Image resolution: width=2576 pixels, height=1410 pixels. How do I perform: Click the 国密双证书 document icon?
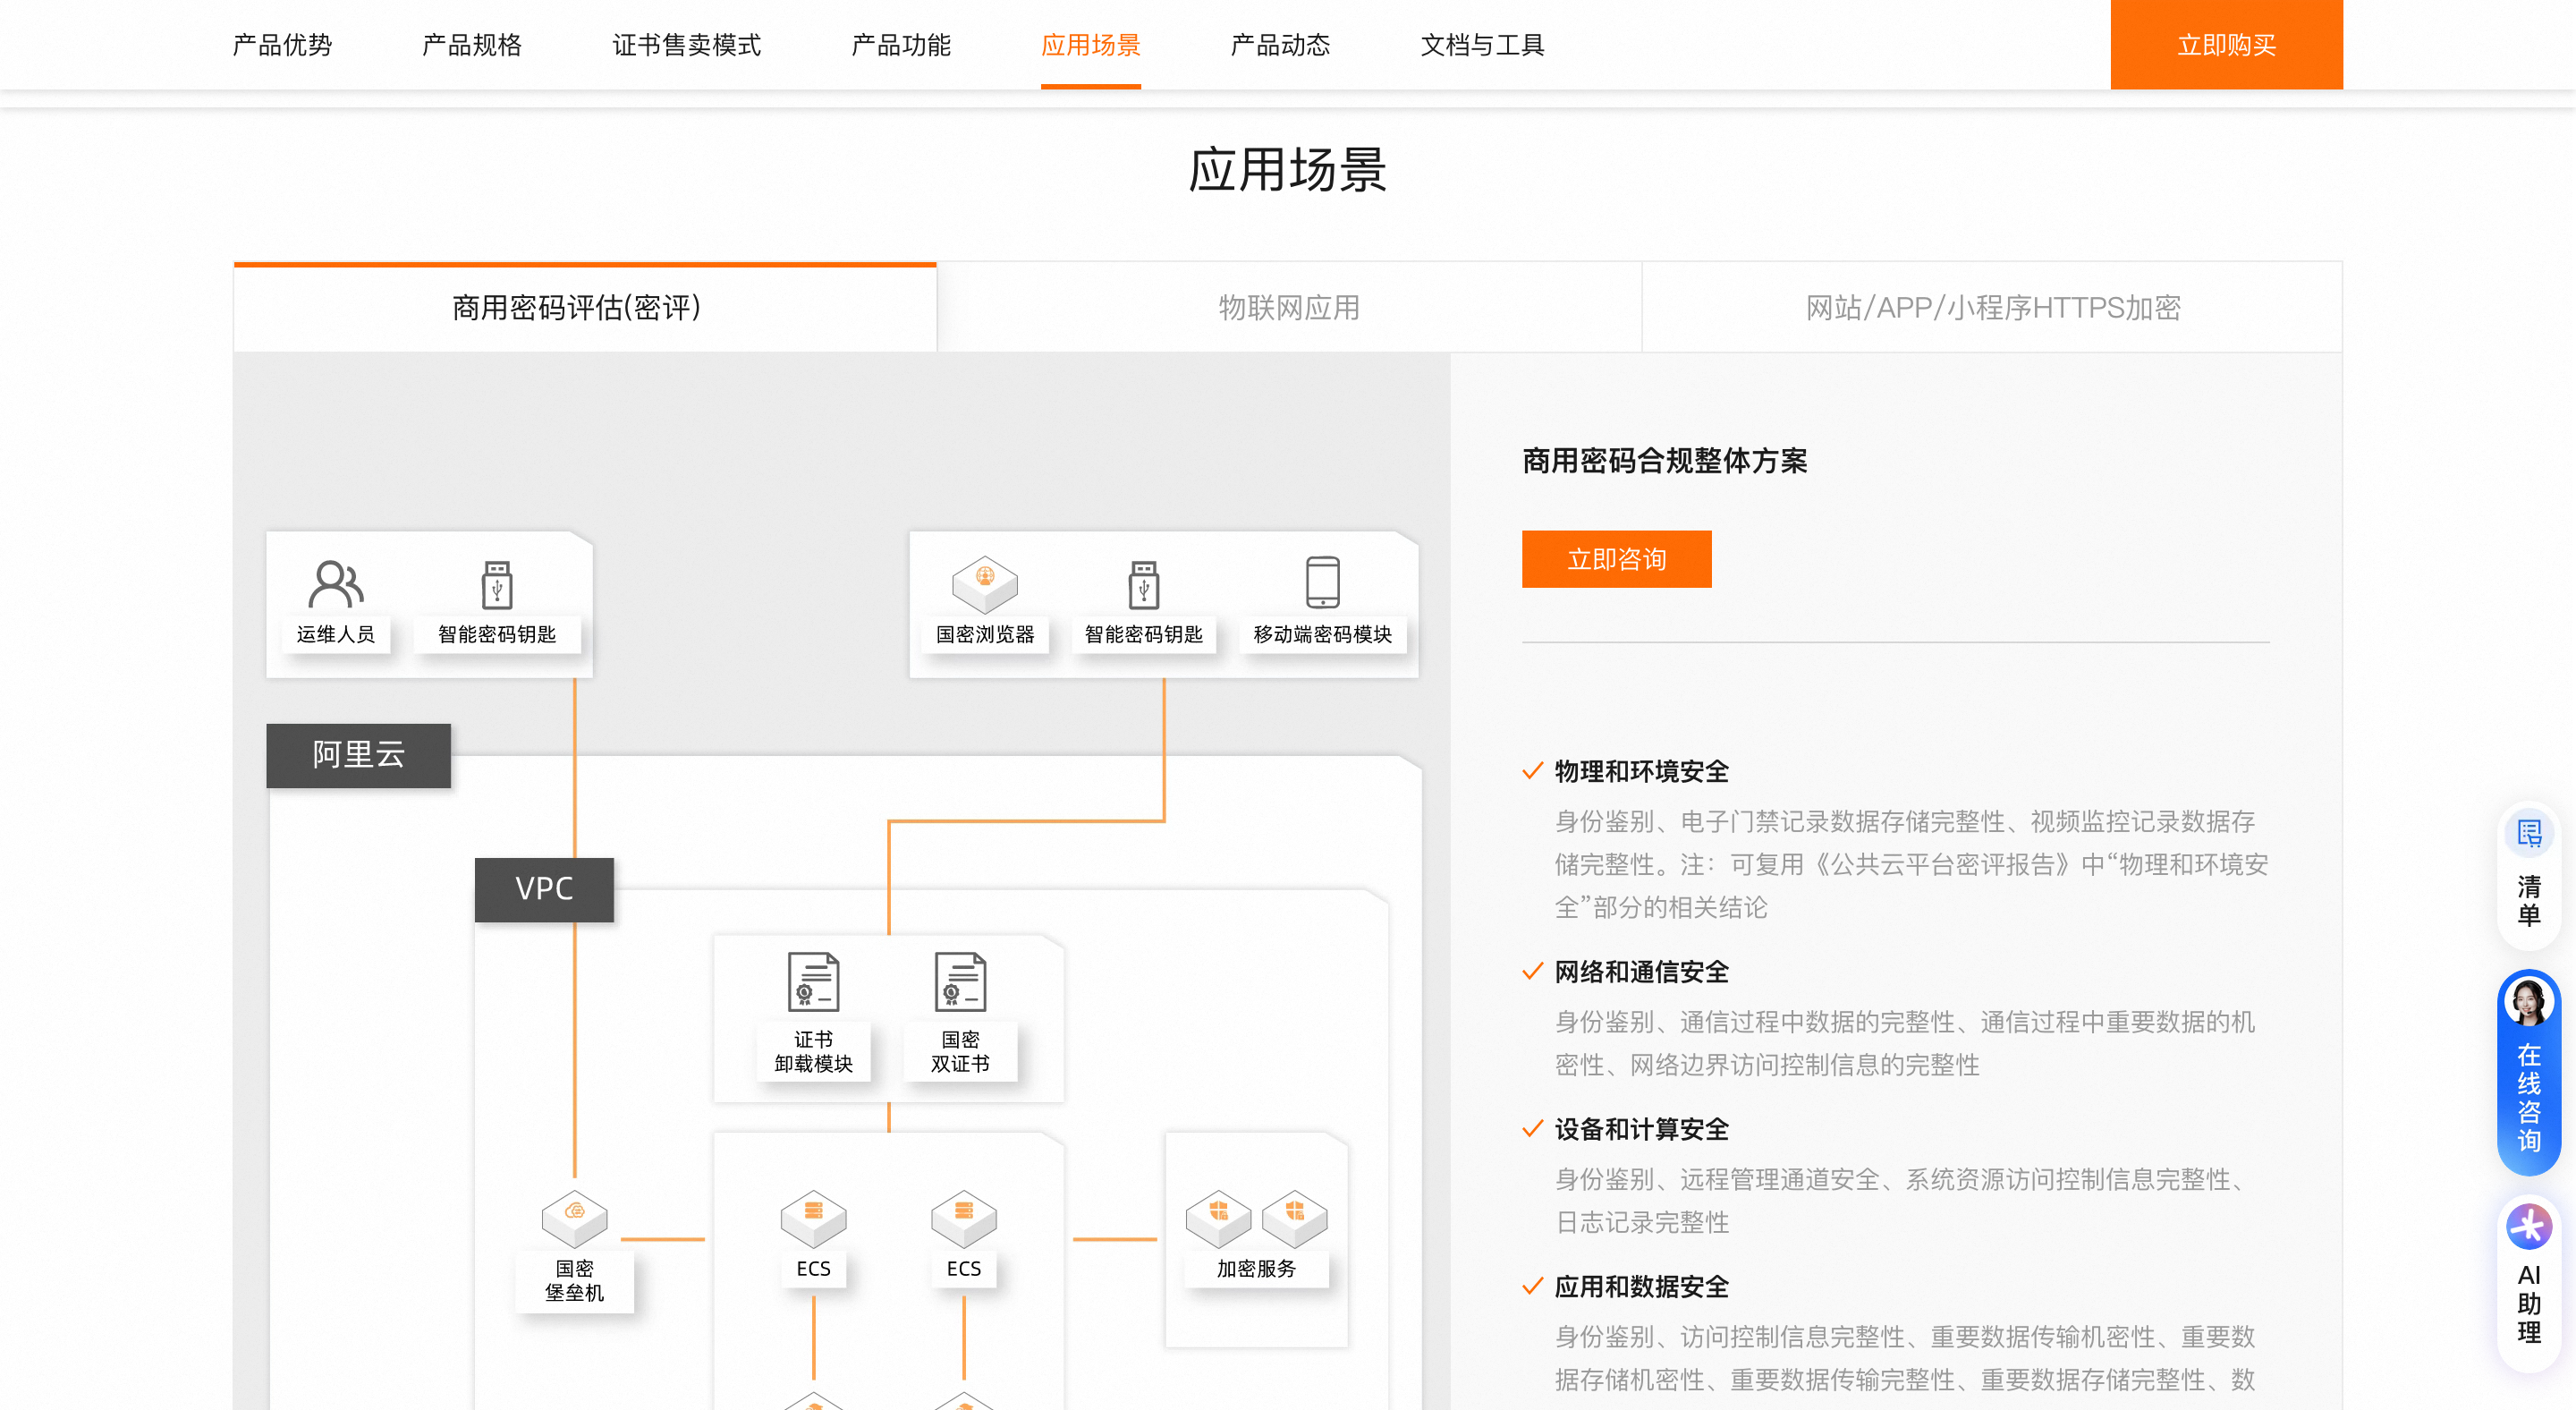[x=960, y=981]
